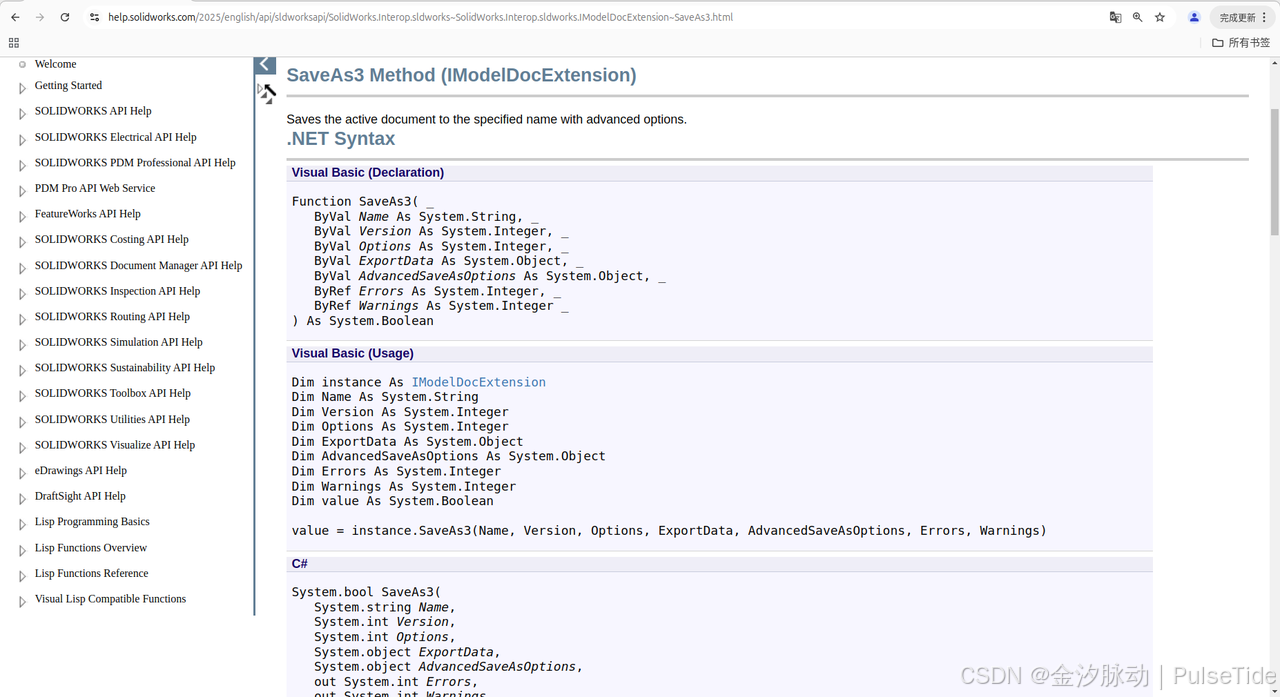The height and width of the screenshot is (697, 1280).
Task: Open Lisp Functions Reference topic
Action: pos(91,574)
